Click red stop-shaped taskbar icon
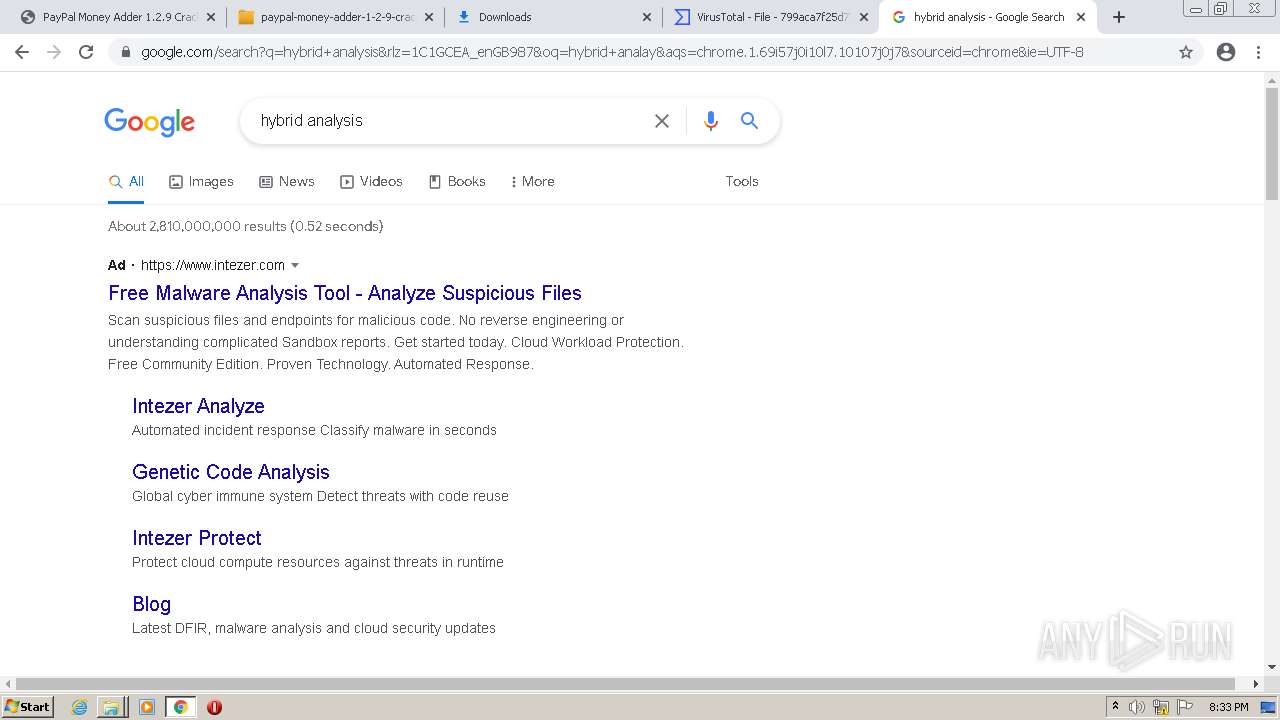 (x=214, y=707)
